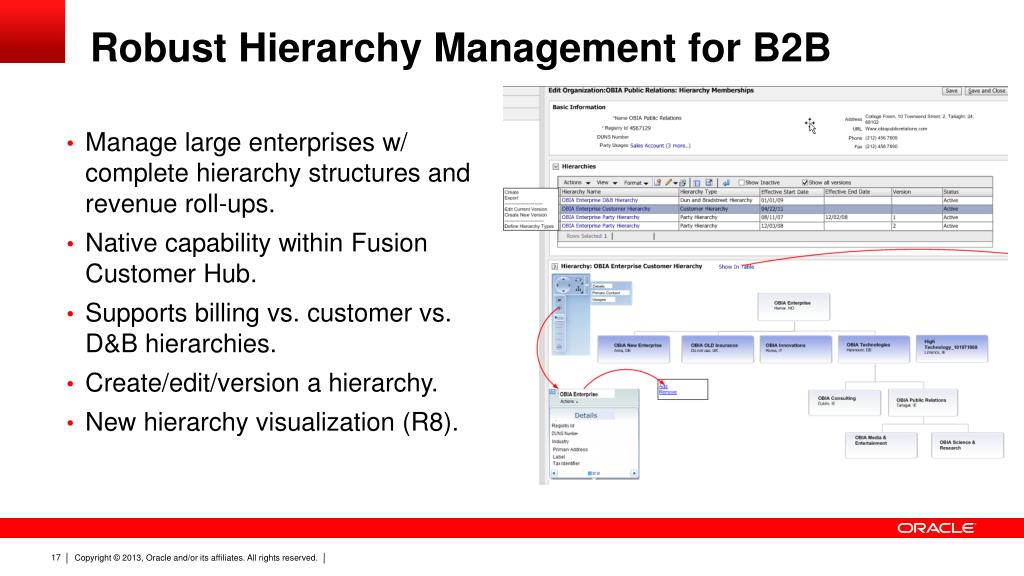Choose Edit Current Version menu item
The width and height of the screenshot is (1024, 576).
526,209
